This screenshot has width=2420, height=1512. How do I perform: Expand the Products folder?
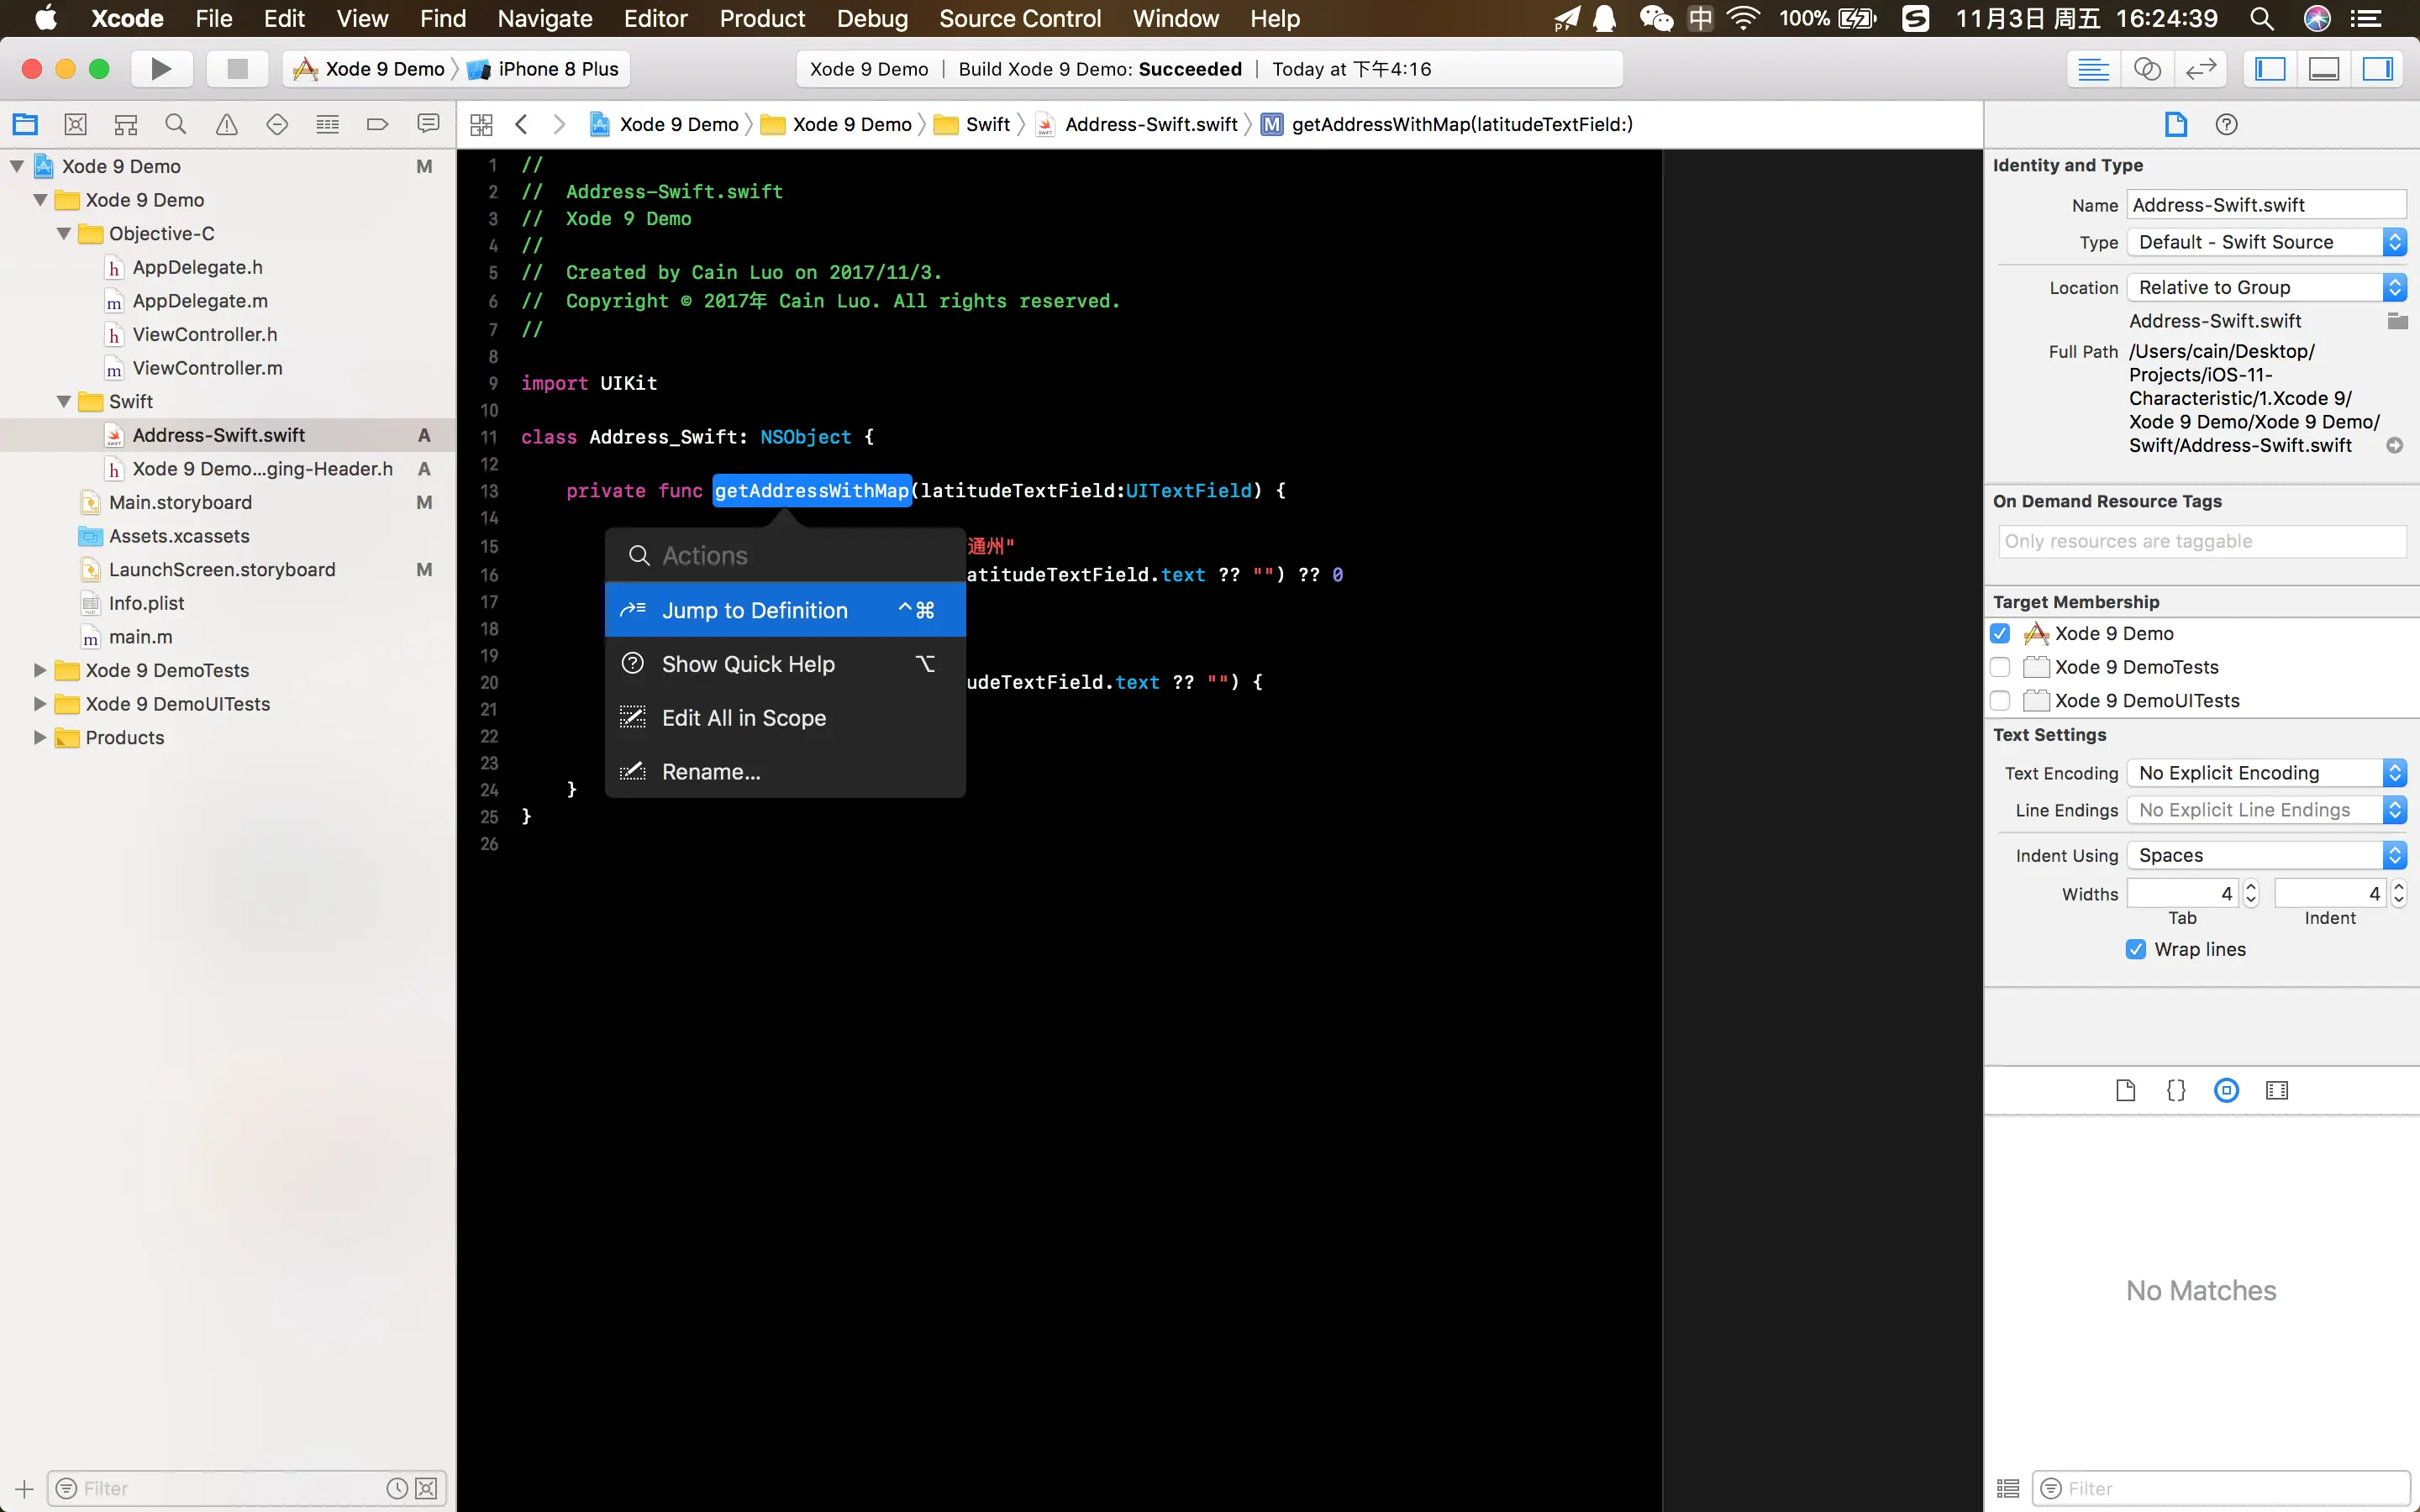(x=40, y=738)
